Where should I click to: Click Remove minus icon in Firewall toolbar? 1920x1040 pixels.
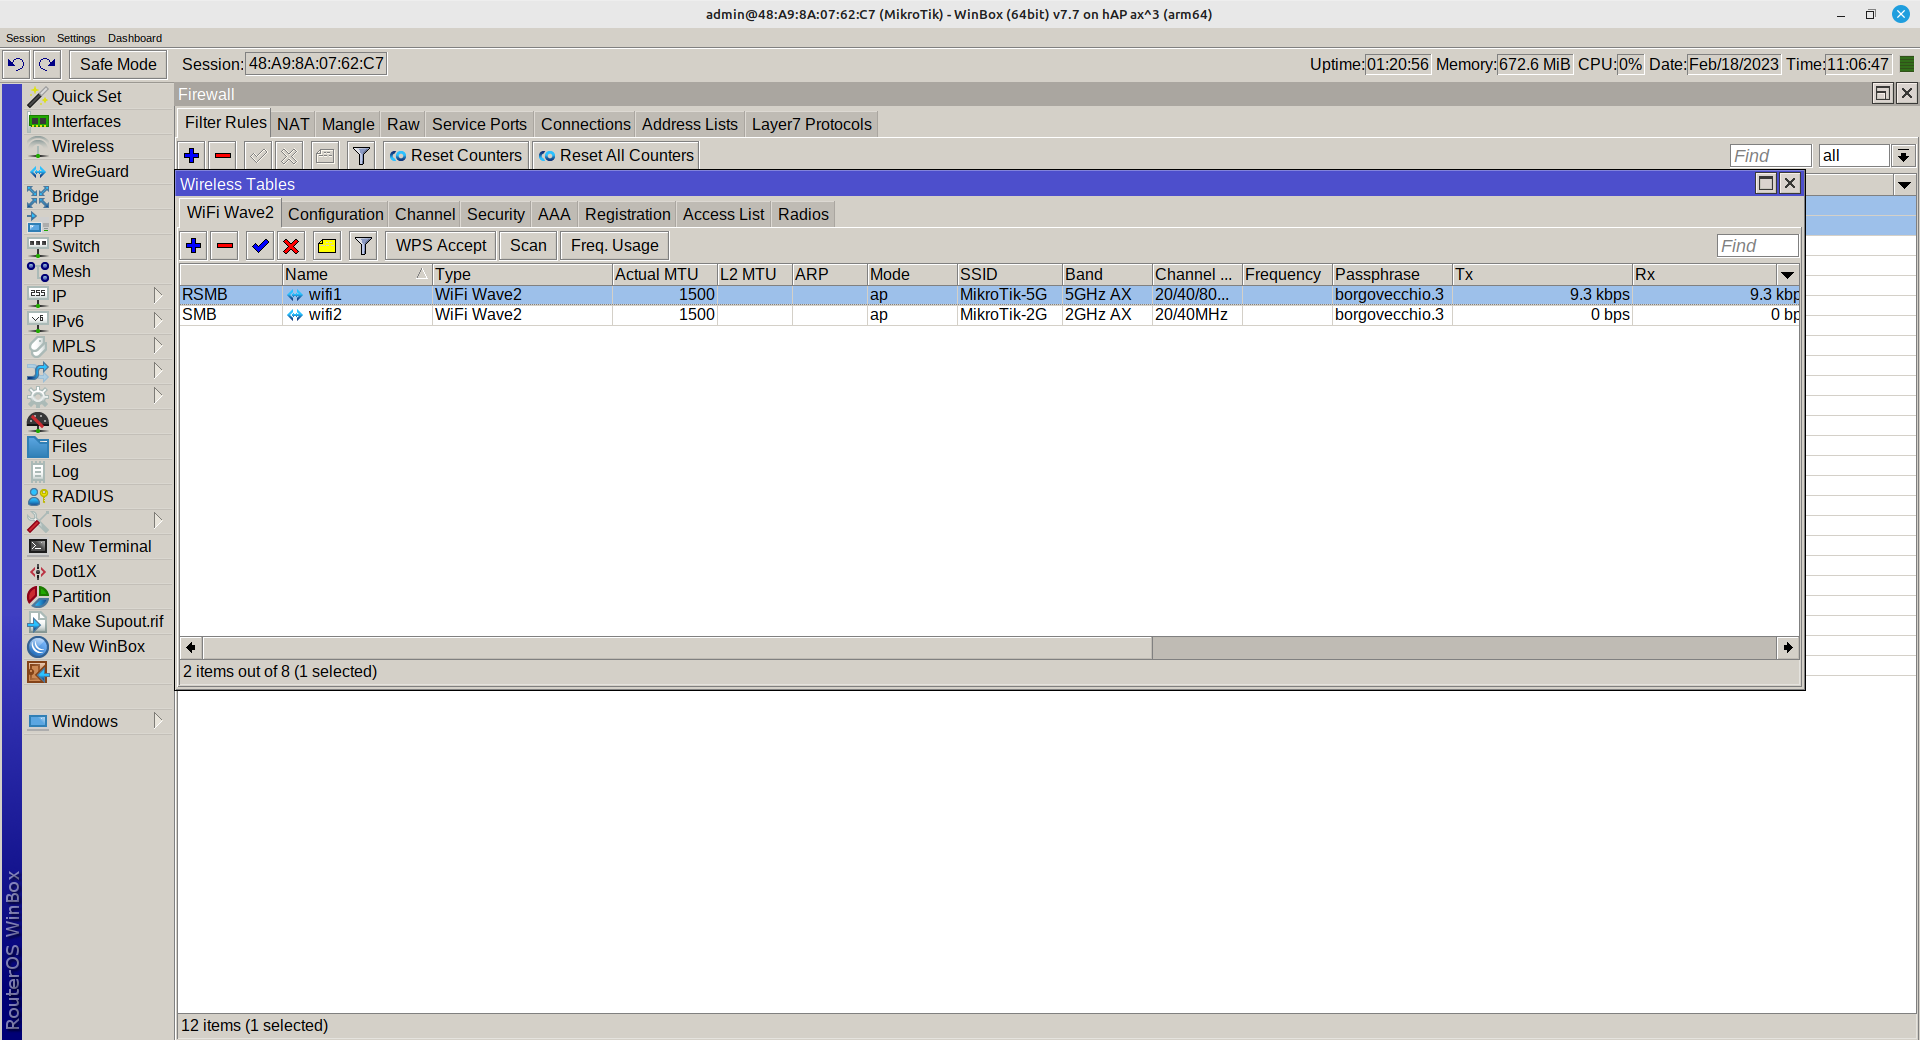click(x=223, y=155)
